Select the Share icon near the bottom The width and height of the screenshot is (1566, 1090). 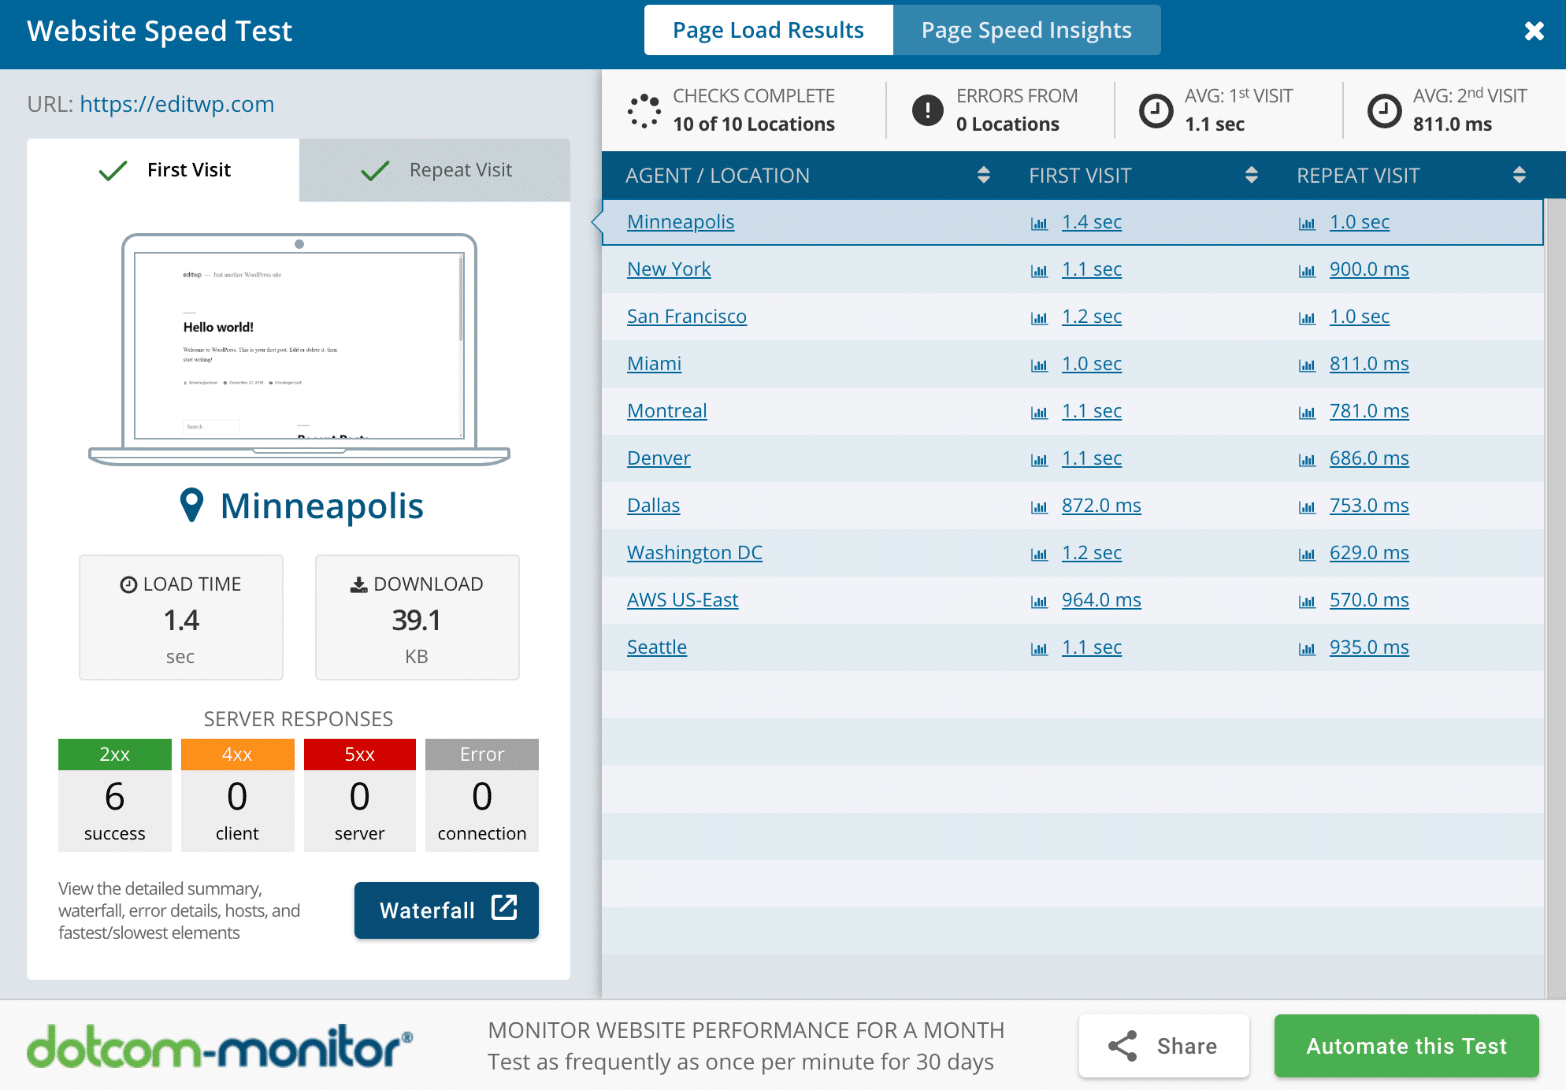(1122, 1045)
